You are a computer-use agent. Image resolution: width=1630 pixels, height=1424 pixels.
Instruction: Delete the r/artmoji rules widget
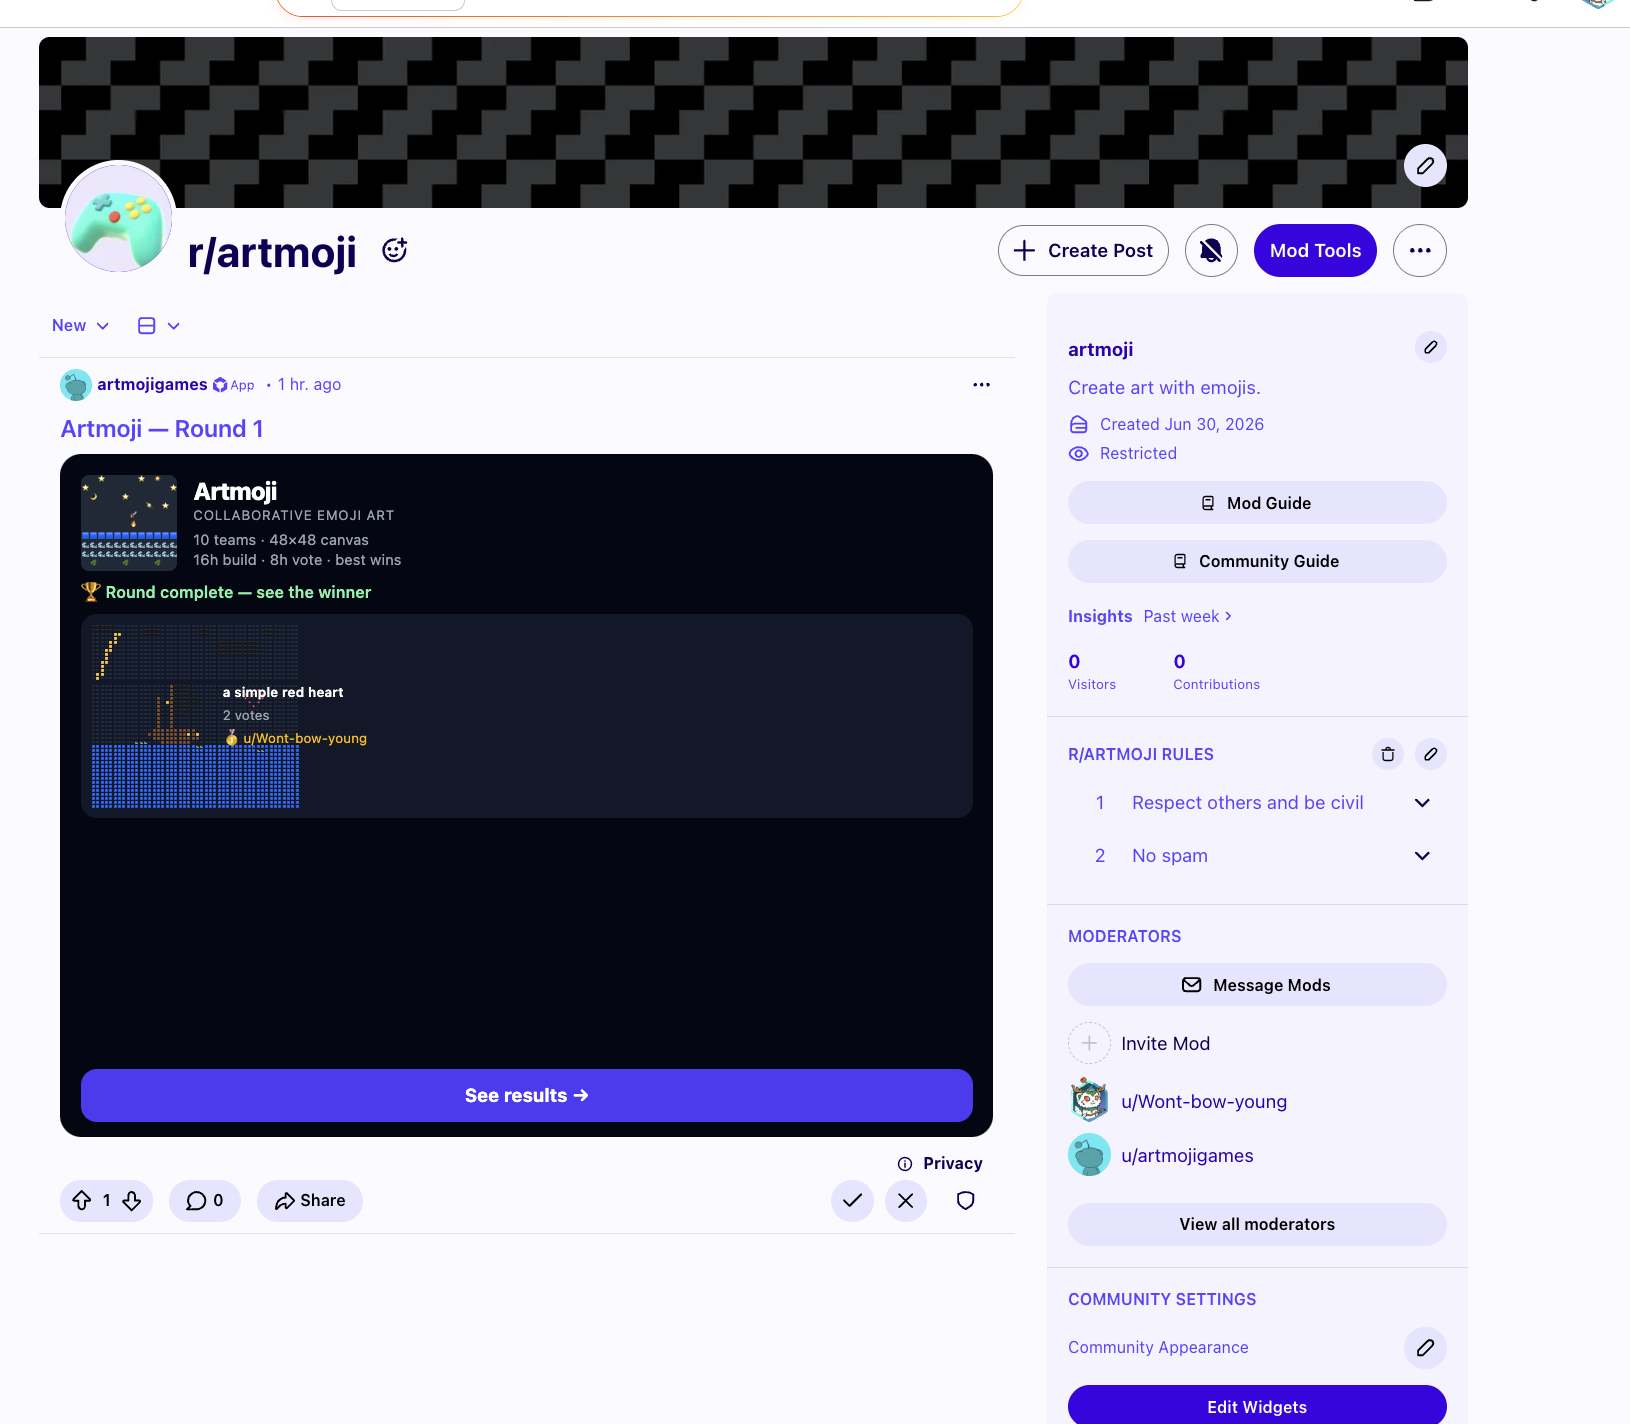point(1388,755)
